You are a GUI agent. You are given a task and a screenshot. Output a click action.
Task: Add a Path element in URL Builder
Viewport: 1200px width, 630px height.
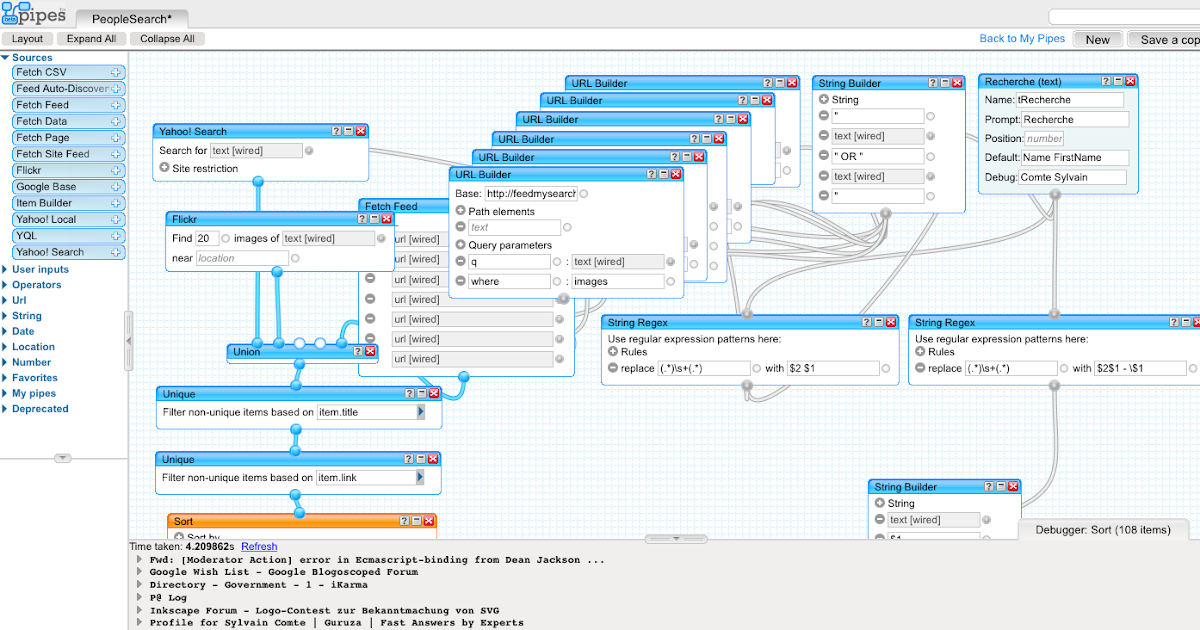pos(460,211)
